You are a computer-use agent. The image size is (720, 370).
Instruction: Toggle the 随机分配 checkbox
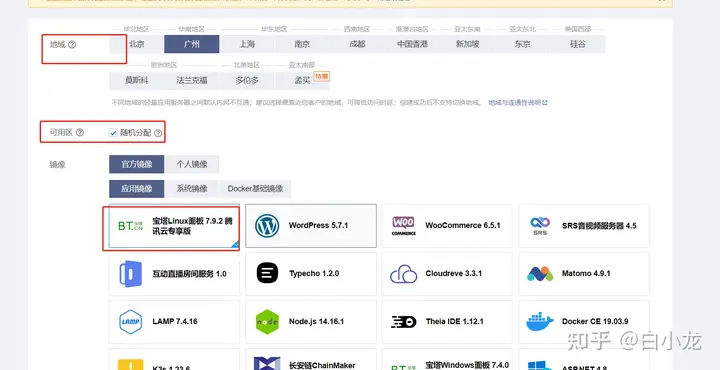[113, 133]
